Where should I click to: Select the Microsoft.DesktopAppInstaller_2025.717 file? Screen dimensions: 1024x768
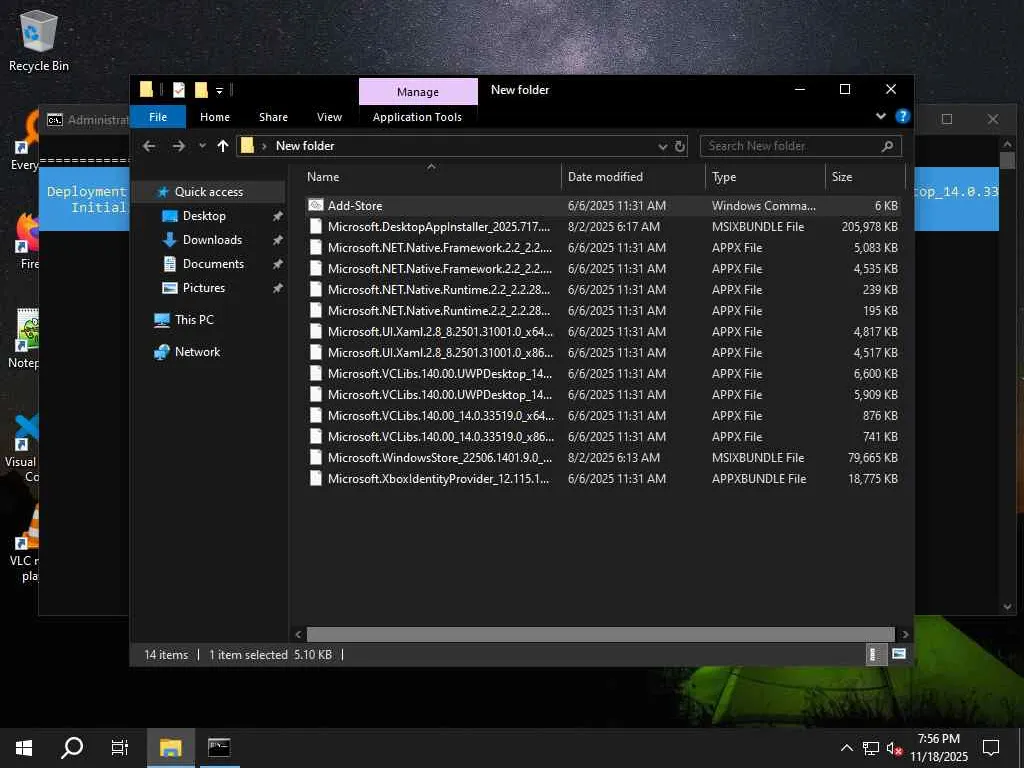pyautogui.click(x=602, y=227)
